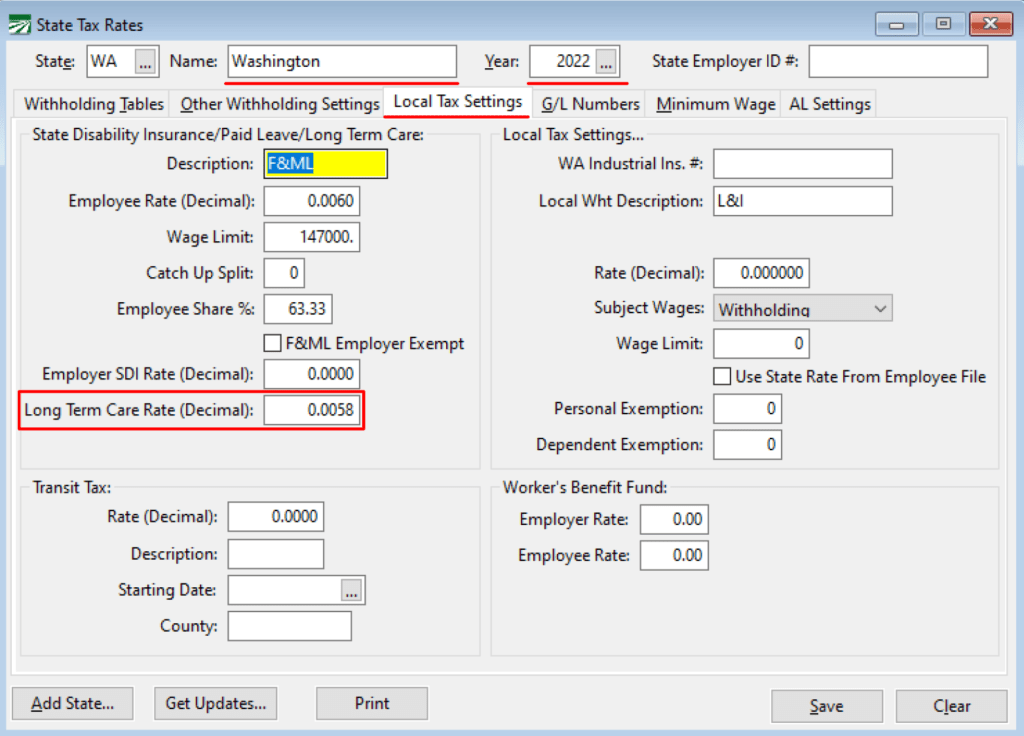Edit the Employee Rate (Decimal) field
Image resolution: width=1024 pixels, height=736 pixels.
point(312,201)
